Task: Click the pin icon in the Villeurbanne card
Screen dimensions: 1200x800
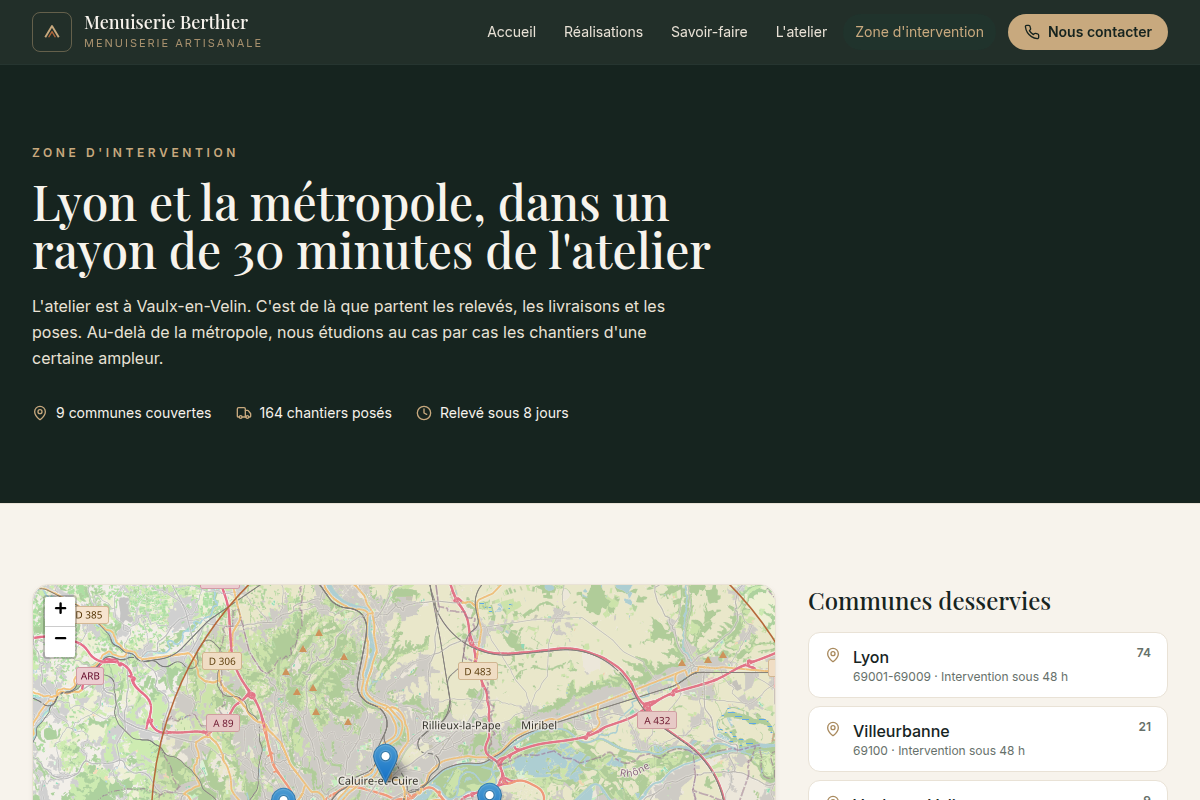Action: coord(833,730)
